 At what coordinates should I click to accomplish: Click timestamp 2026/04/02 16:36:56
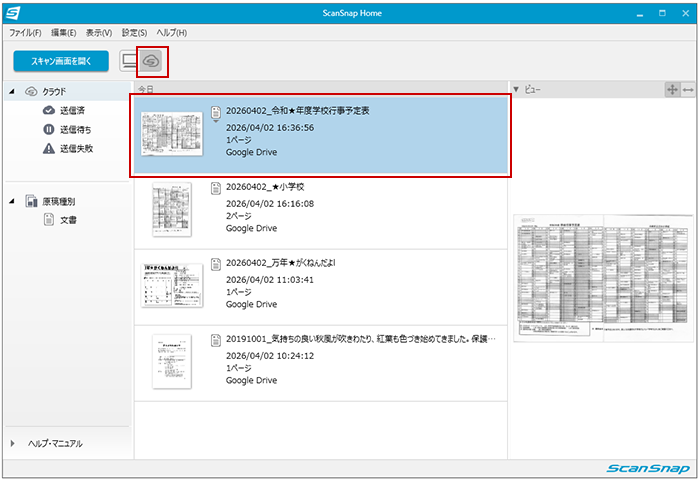pos(270,128)
